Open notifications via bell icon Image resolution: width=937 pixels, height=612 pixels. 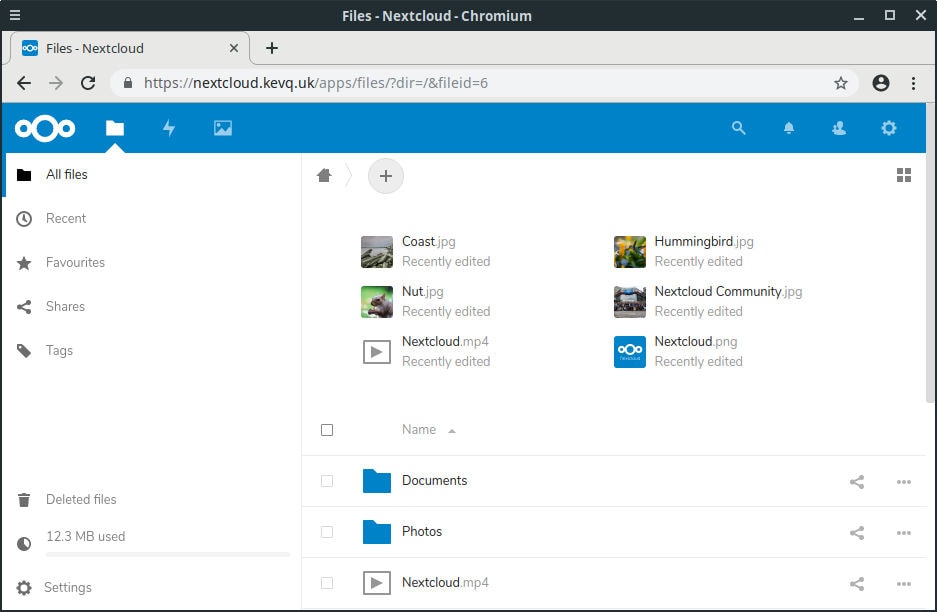coord(789,128)
